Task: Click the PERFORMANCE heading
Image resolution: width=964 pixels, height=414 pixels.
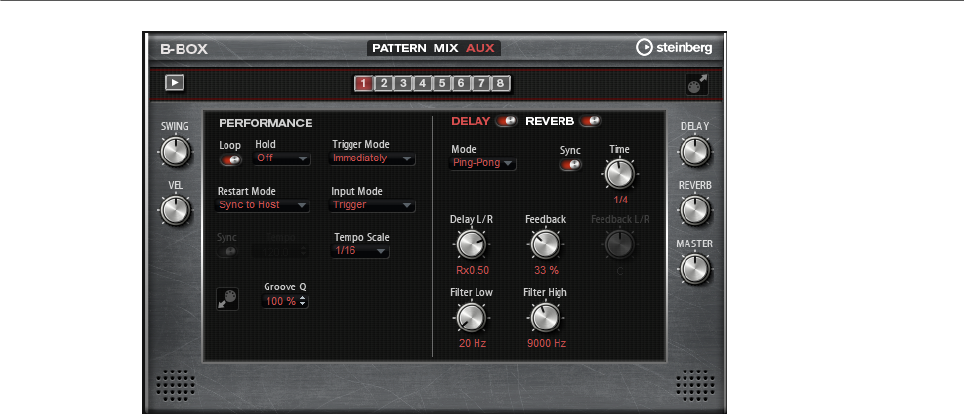Action: coord(266,123)
